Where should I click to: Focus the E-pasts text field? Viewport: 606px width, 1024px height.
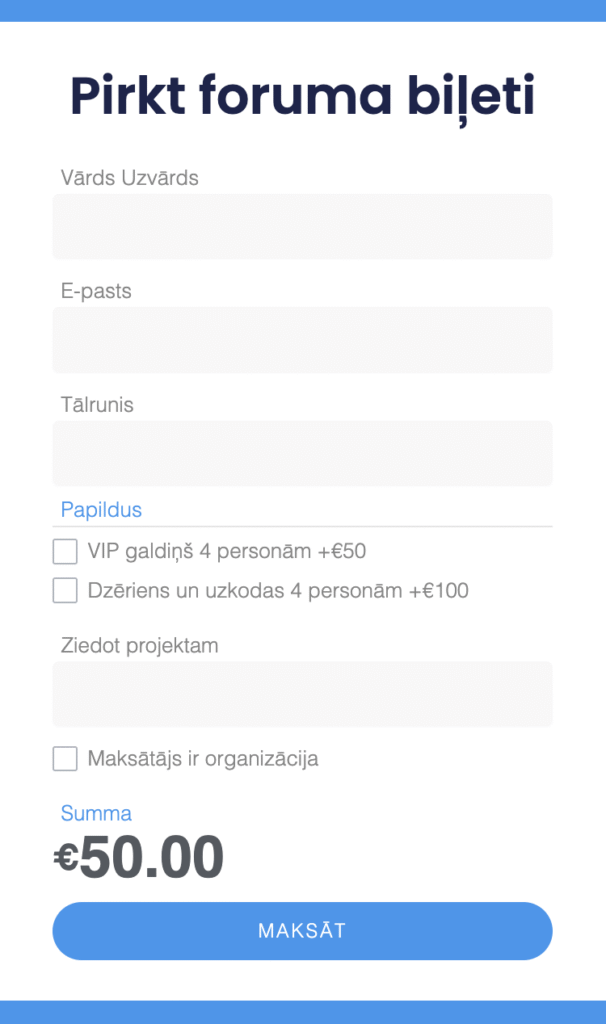302,340
